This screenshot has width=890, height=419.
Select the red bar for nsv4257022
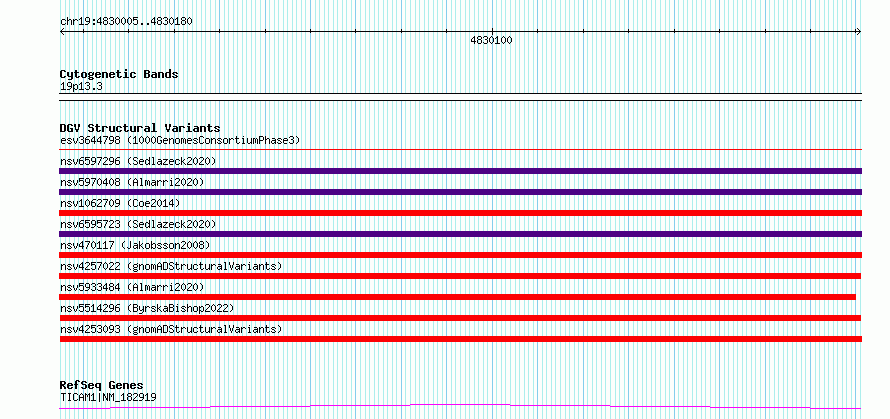pos(460,276)
